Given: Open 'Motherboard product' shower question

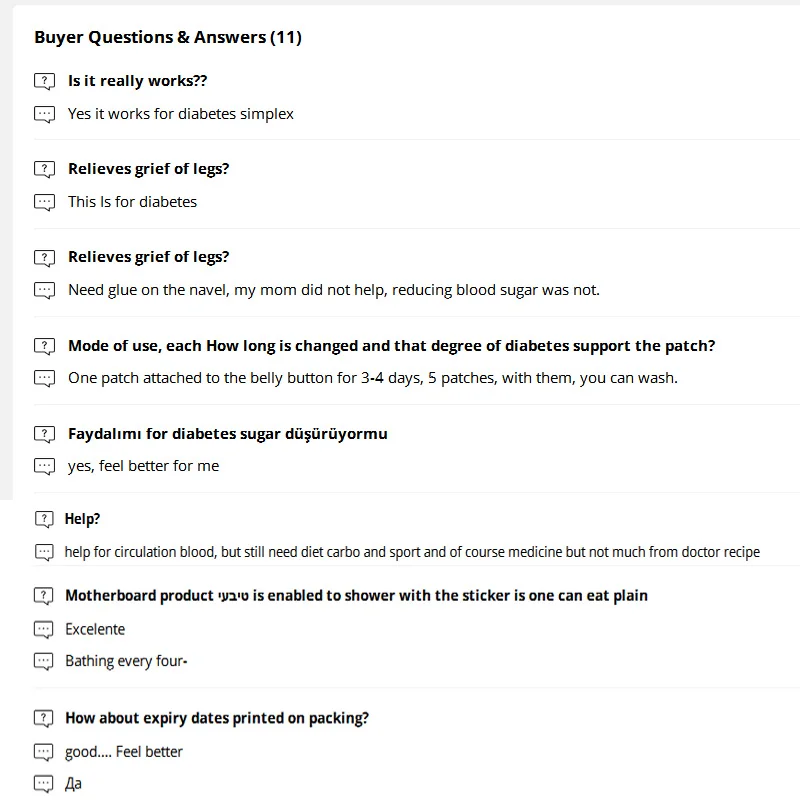Looking at the screenshot, I should (356, 596).
